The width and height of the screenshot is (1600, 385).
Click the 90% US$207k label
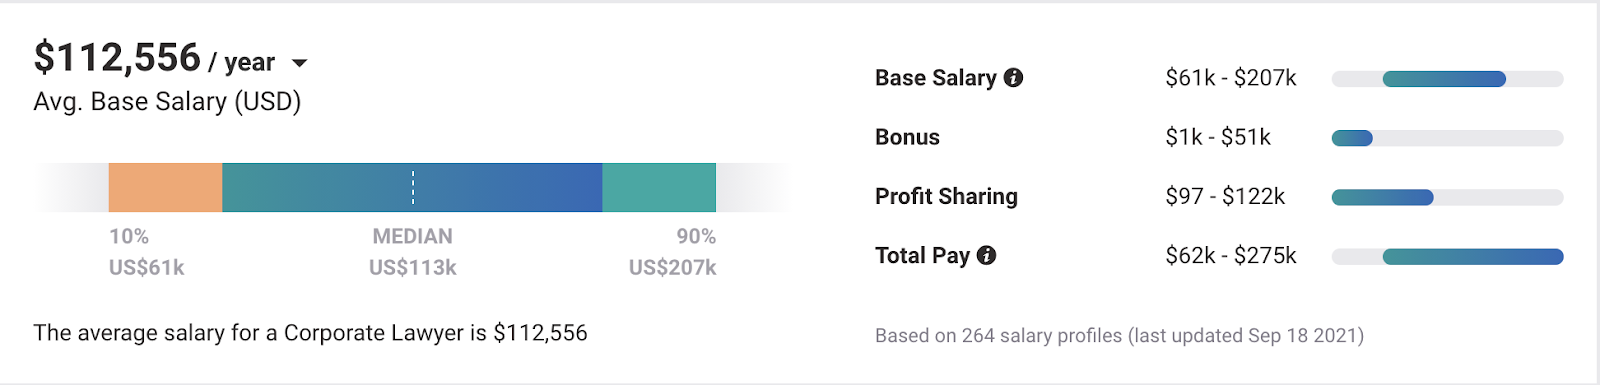point(672,252)
